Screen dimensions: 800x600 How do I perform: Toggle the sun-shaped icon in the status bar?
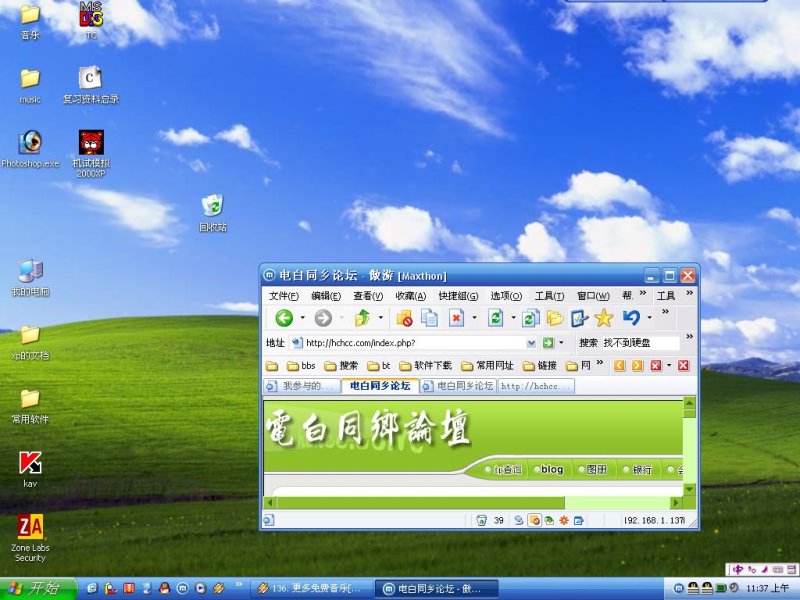(565, 520)
